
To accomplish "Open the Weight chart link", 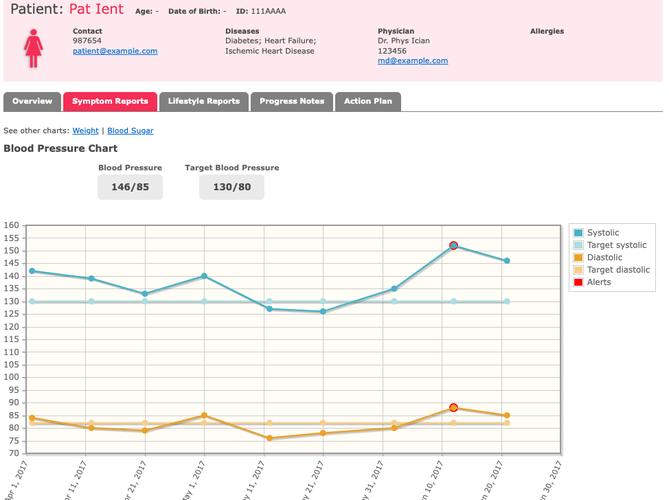I will click(85, 131).
